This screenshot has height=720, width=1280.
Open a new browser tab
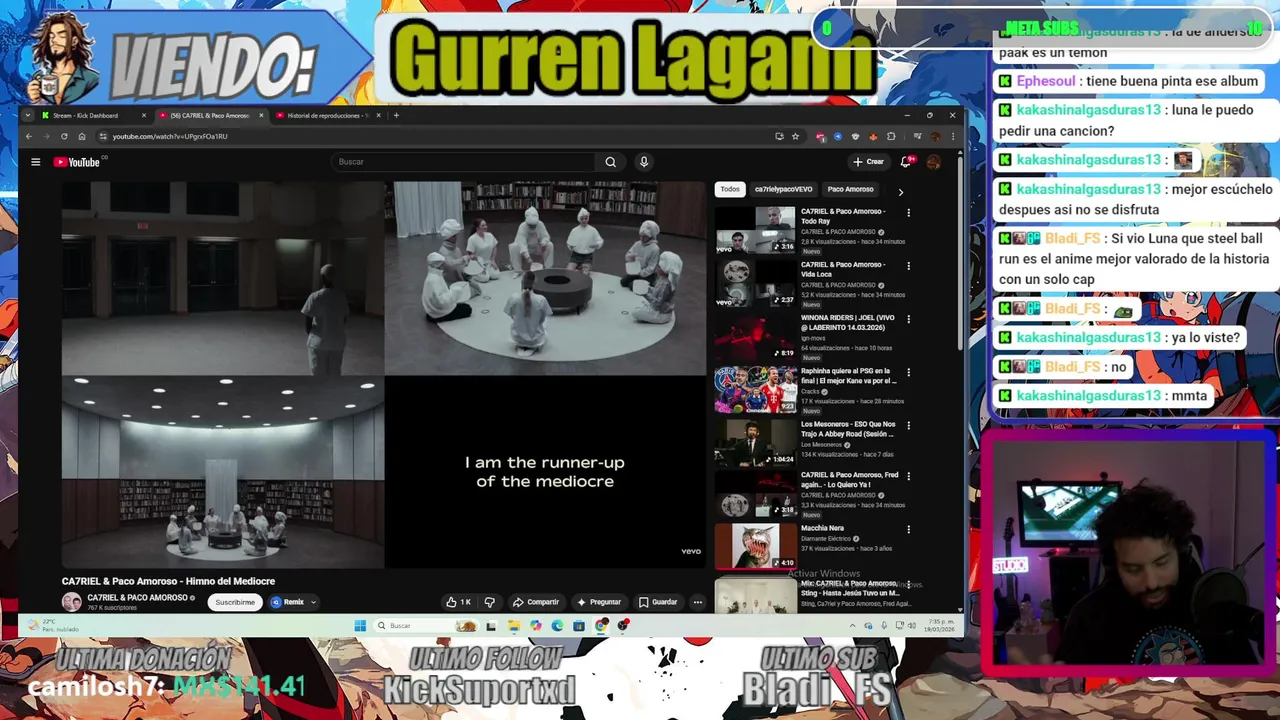[396, 115]
